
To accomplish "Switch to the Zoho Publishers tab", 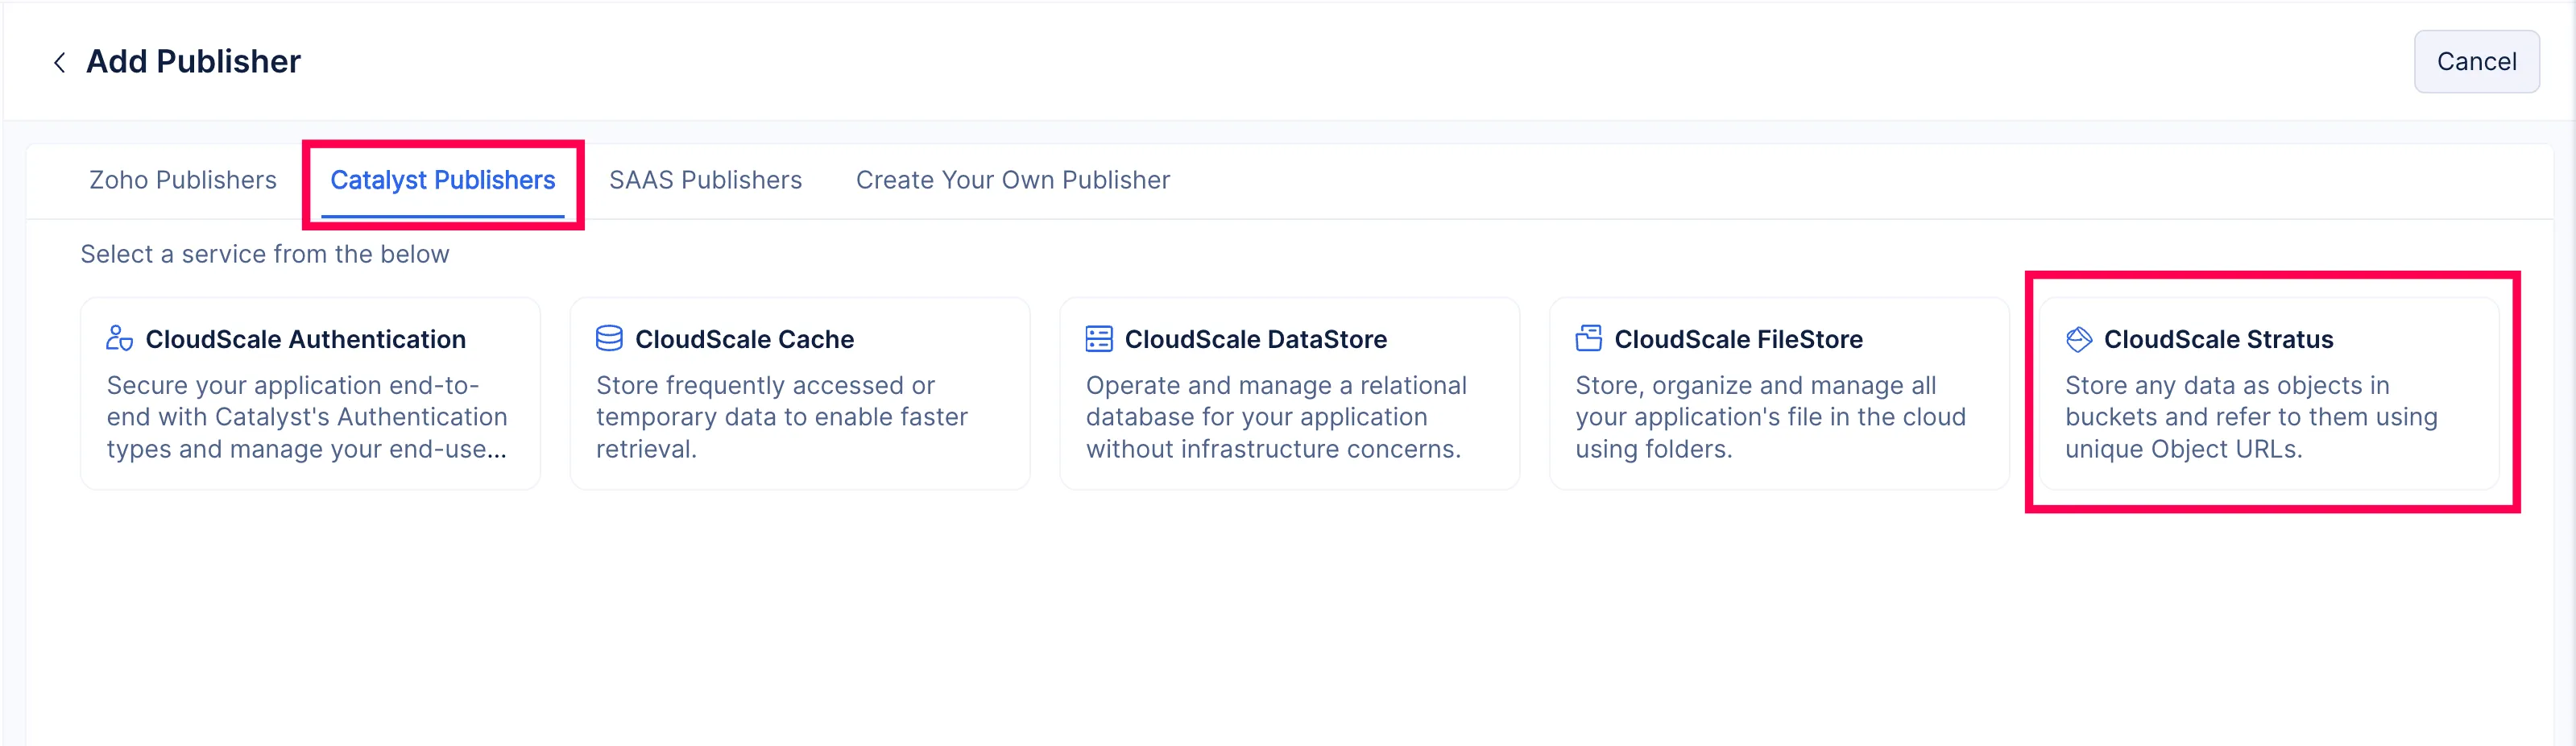I will pyautogui.click(x=182, y=180).
